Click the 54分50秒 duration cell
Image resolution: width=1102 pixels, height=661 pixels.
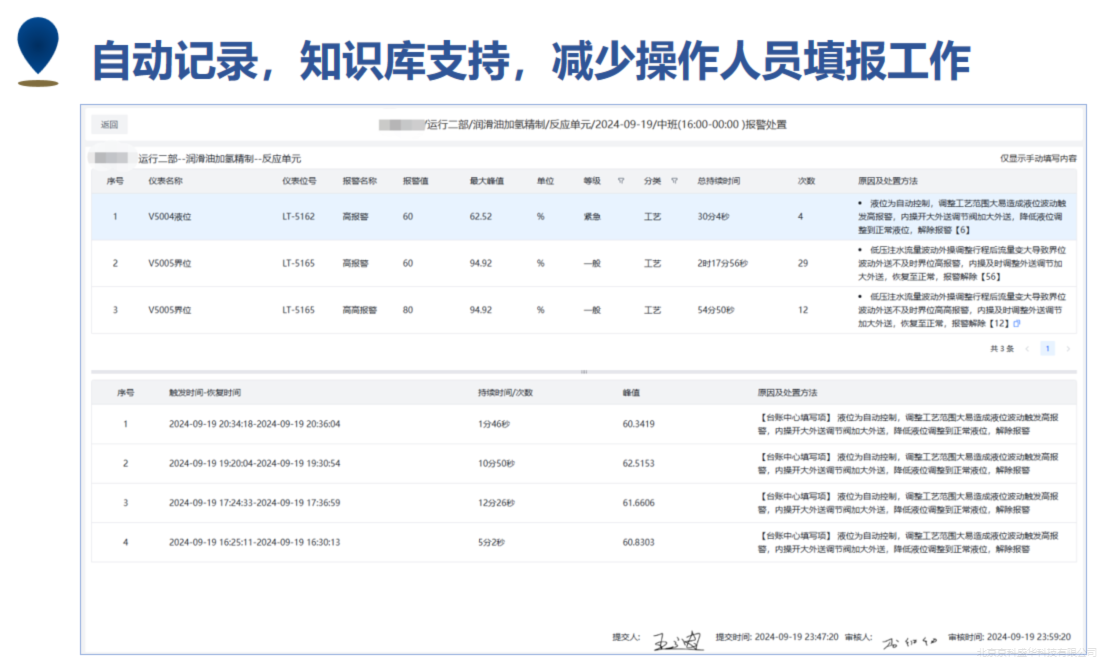(715, 310)
